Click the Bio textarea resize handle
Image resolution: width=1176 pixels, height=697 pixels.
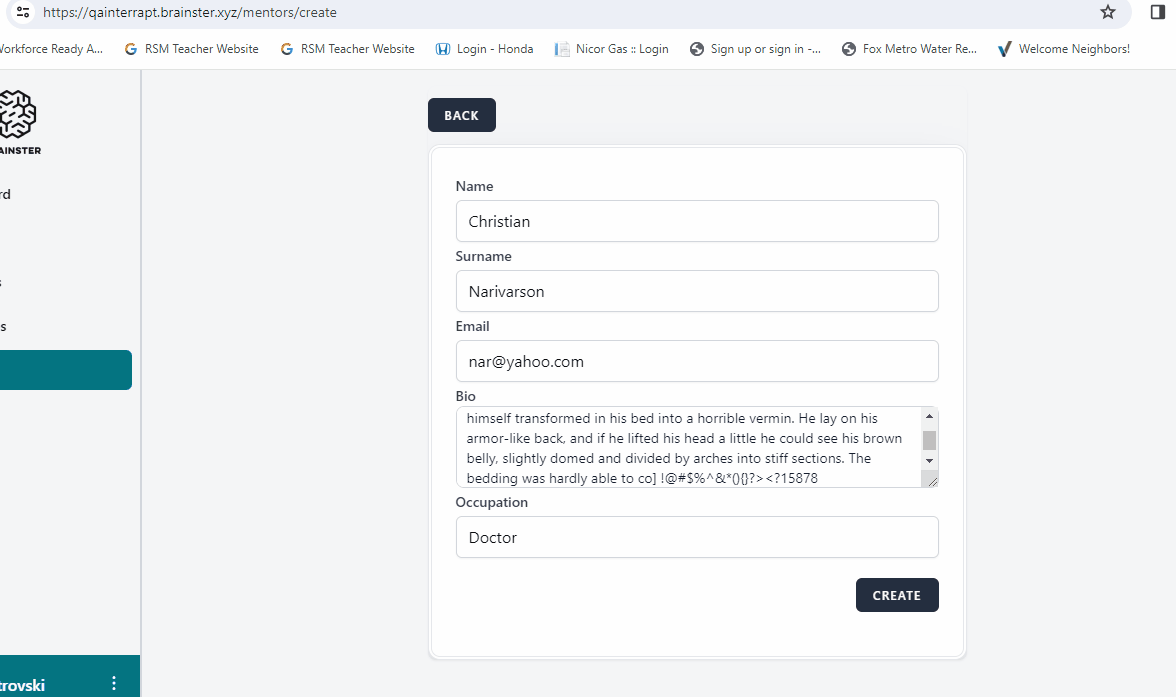[932, 481]
